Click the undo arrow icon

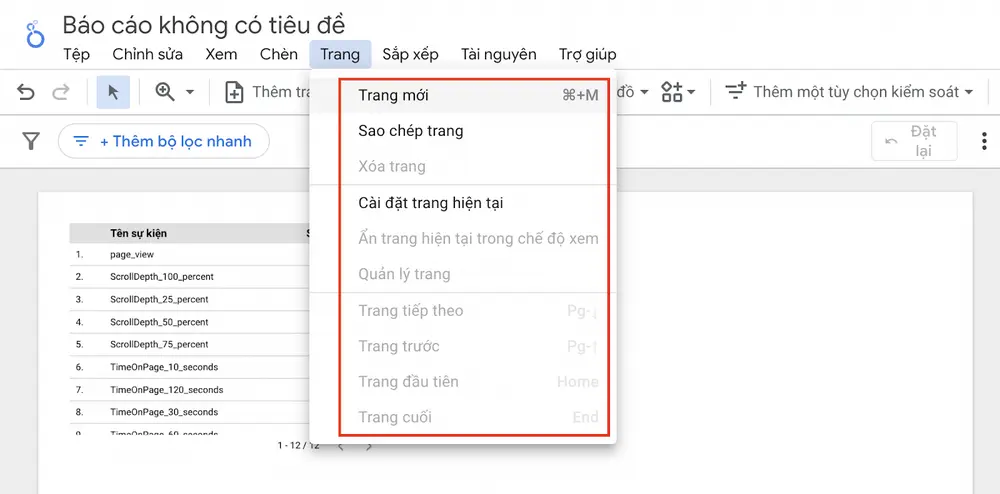point(26,92)
